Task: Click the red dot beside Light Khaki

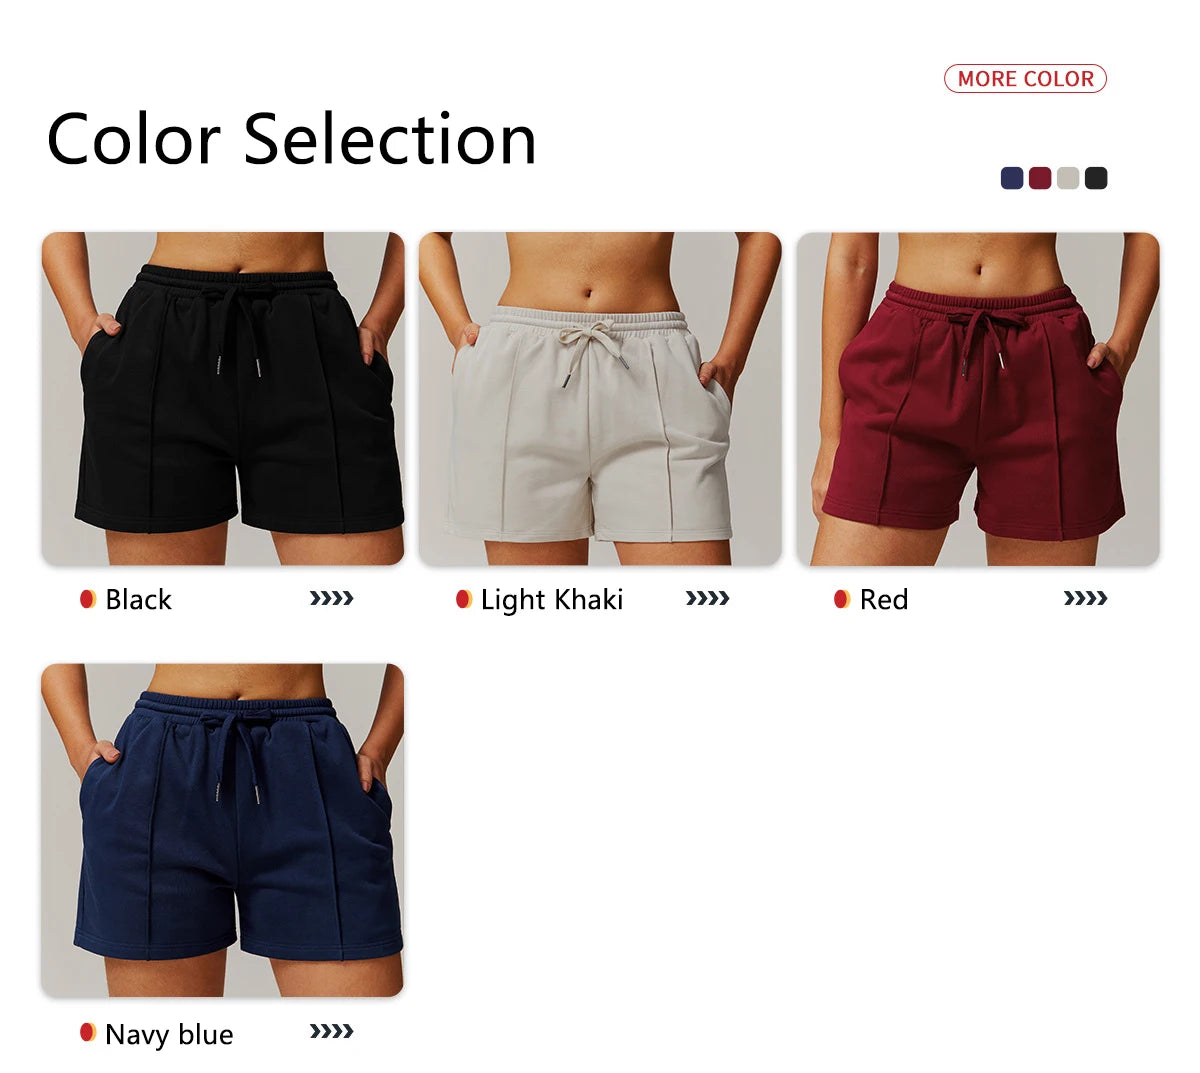Action: tap(464, 599)
